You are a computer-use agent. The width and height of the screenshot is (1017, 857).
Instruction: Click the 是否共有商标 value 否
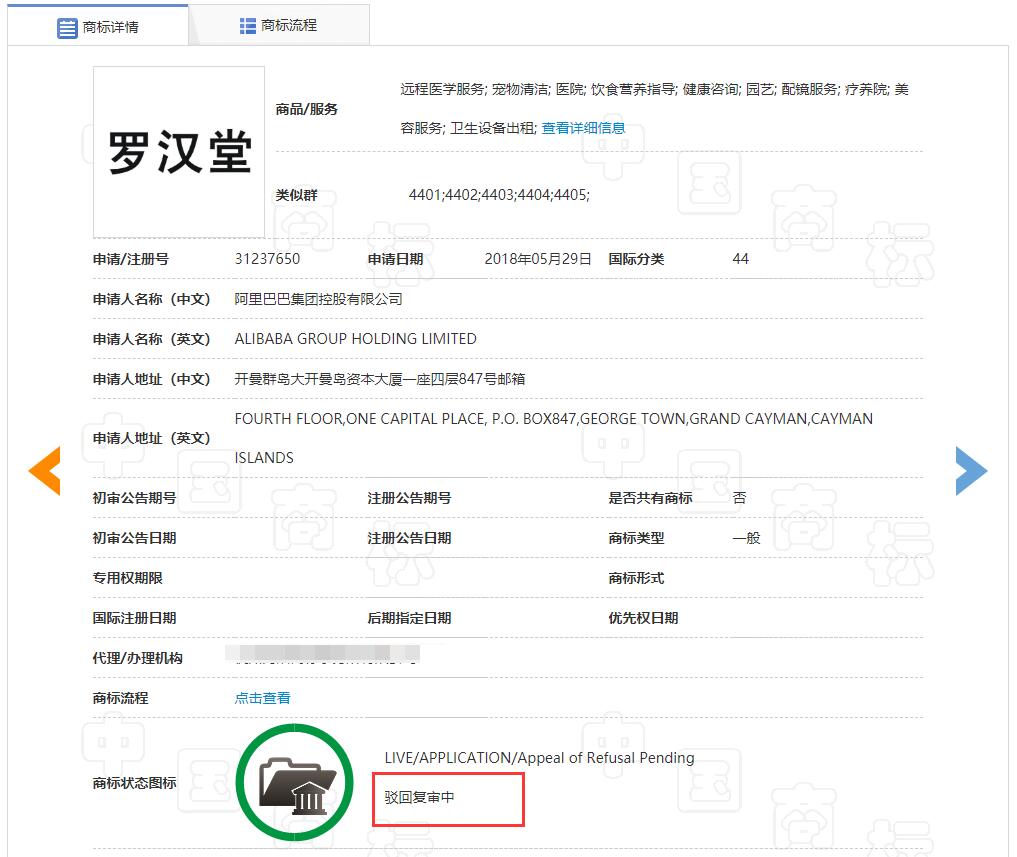(739, 498)
